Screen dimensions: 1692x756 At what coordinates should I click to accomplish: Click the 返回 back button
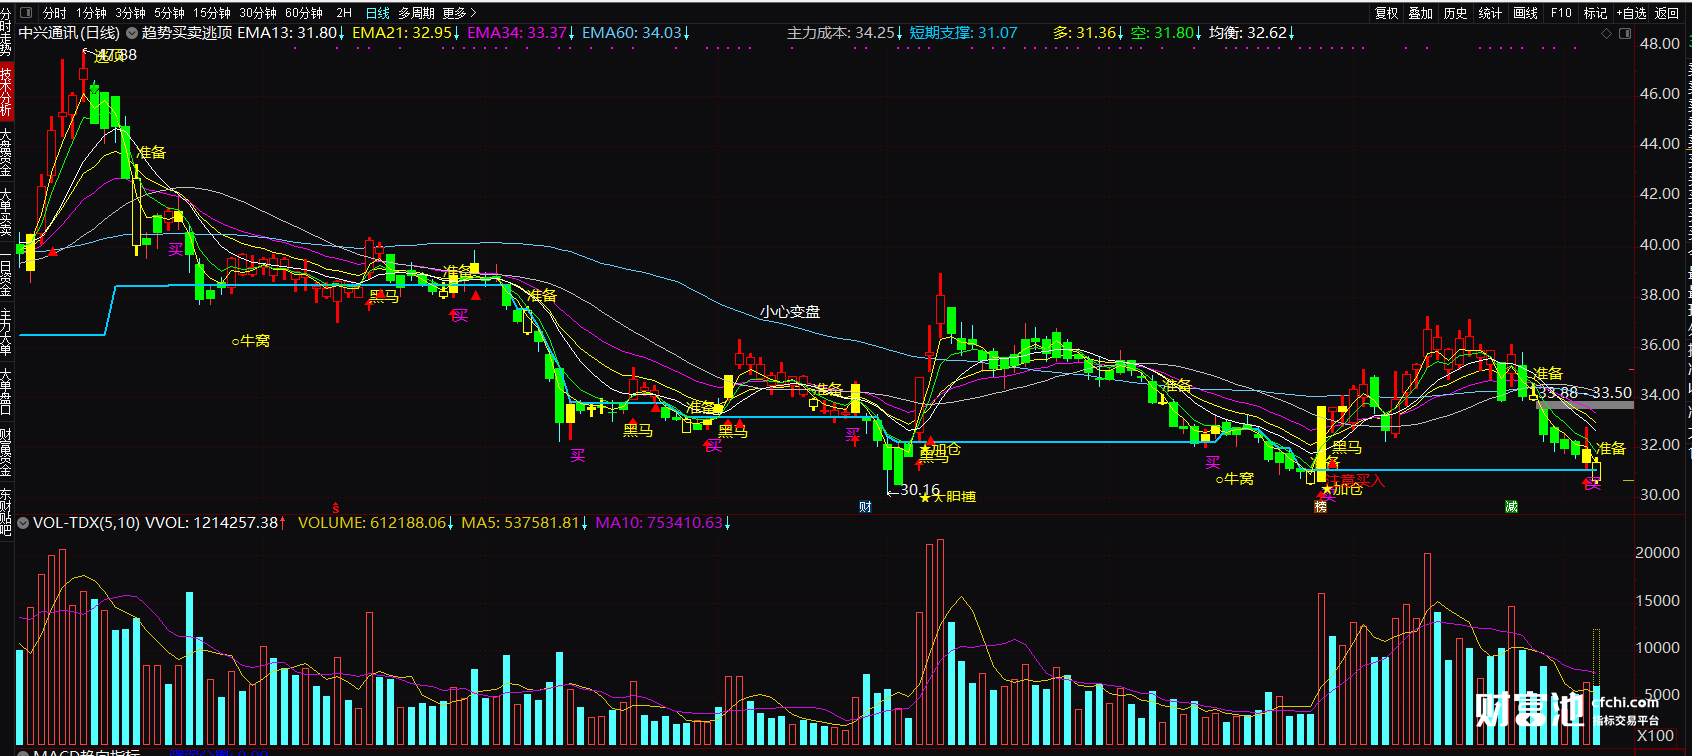click(x=1667, y=13)
